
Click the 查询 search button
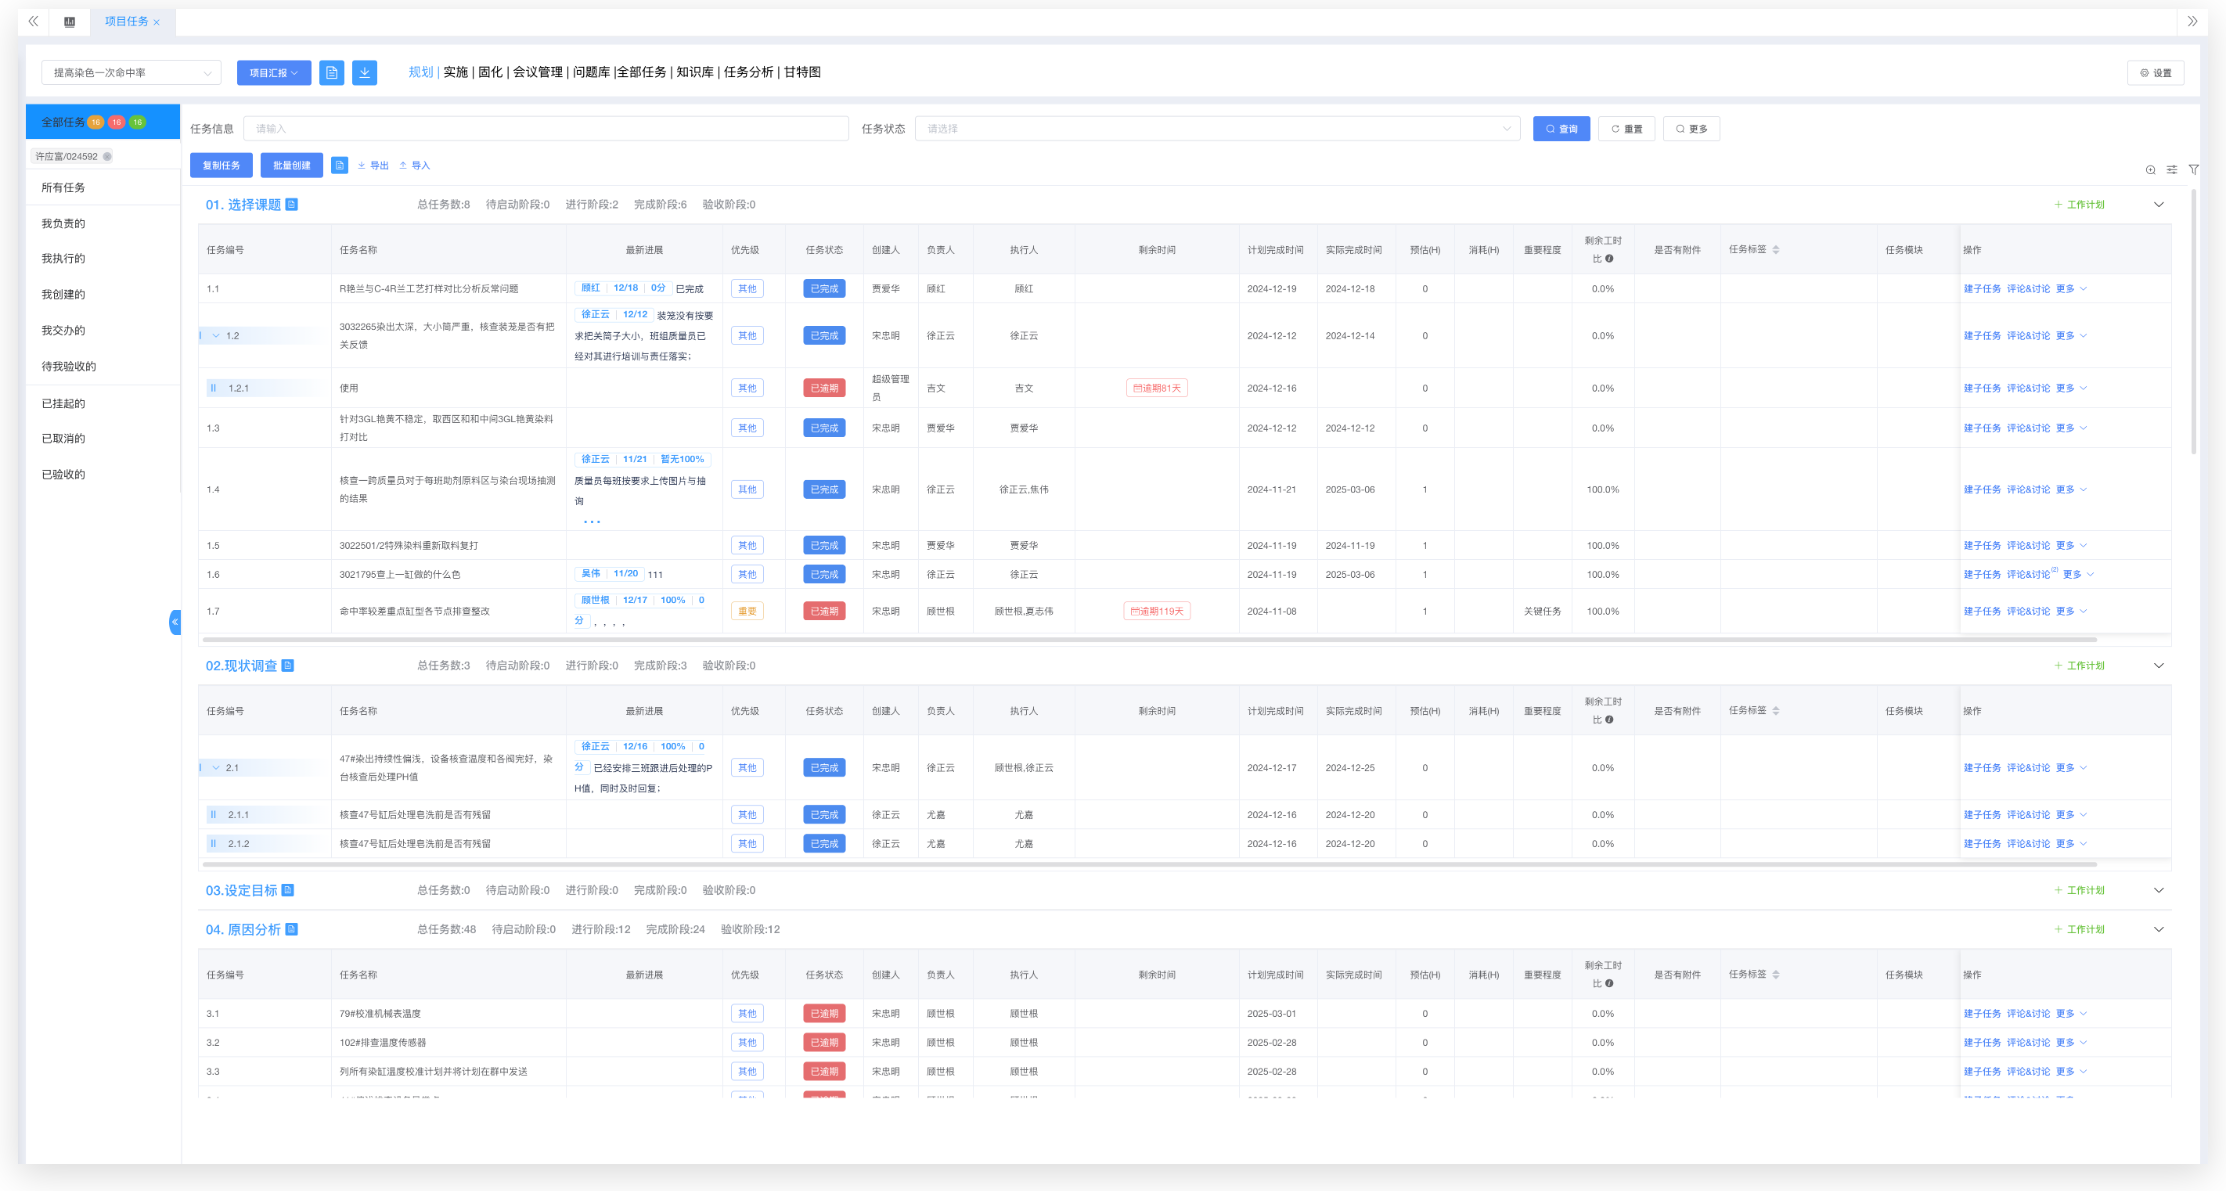[x=1561, y=129]
